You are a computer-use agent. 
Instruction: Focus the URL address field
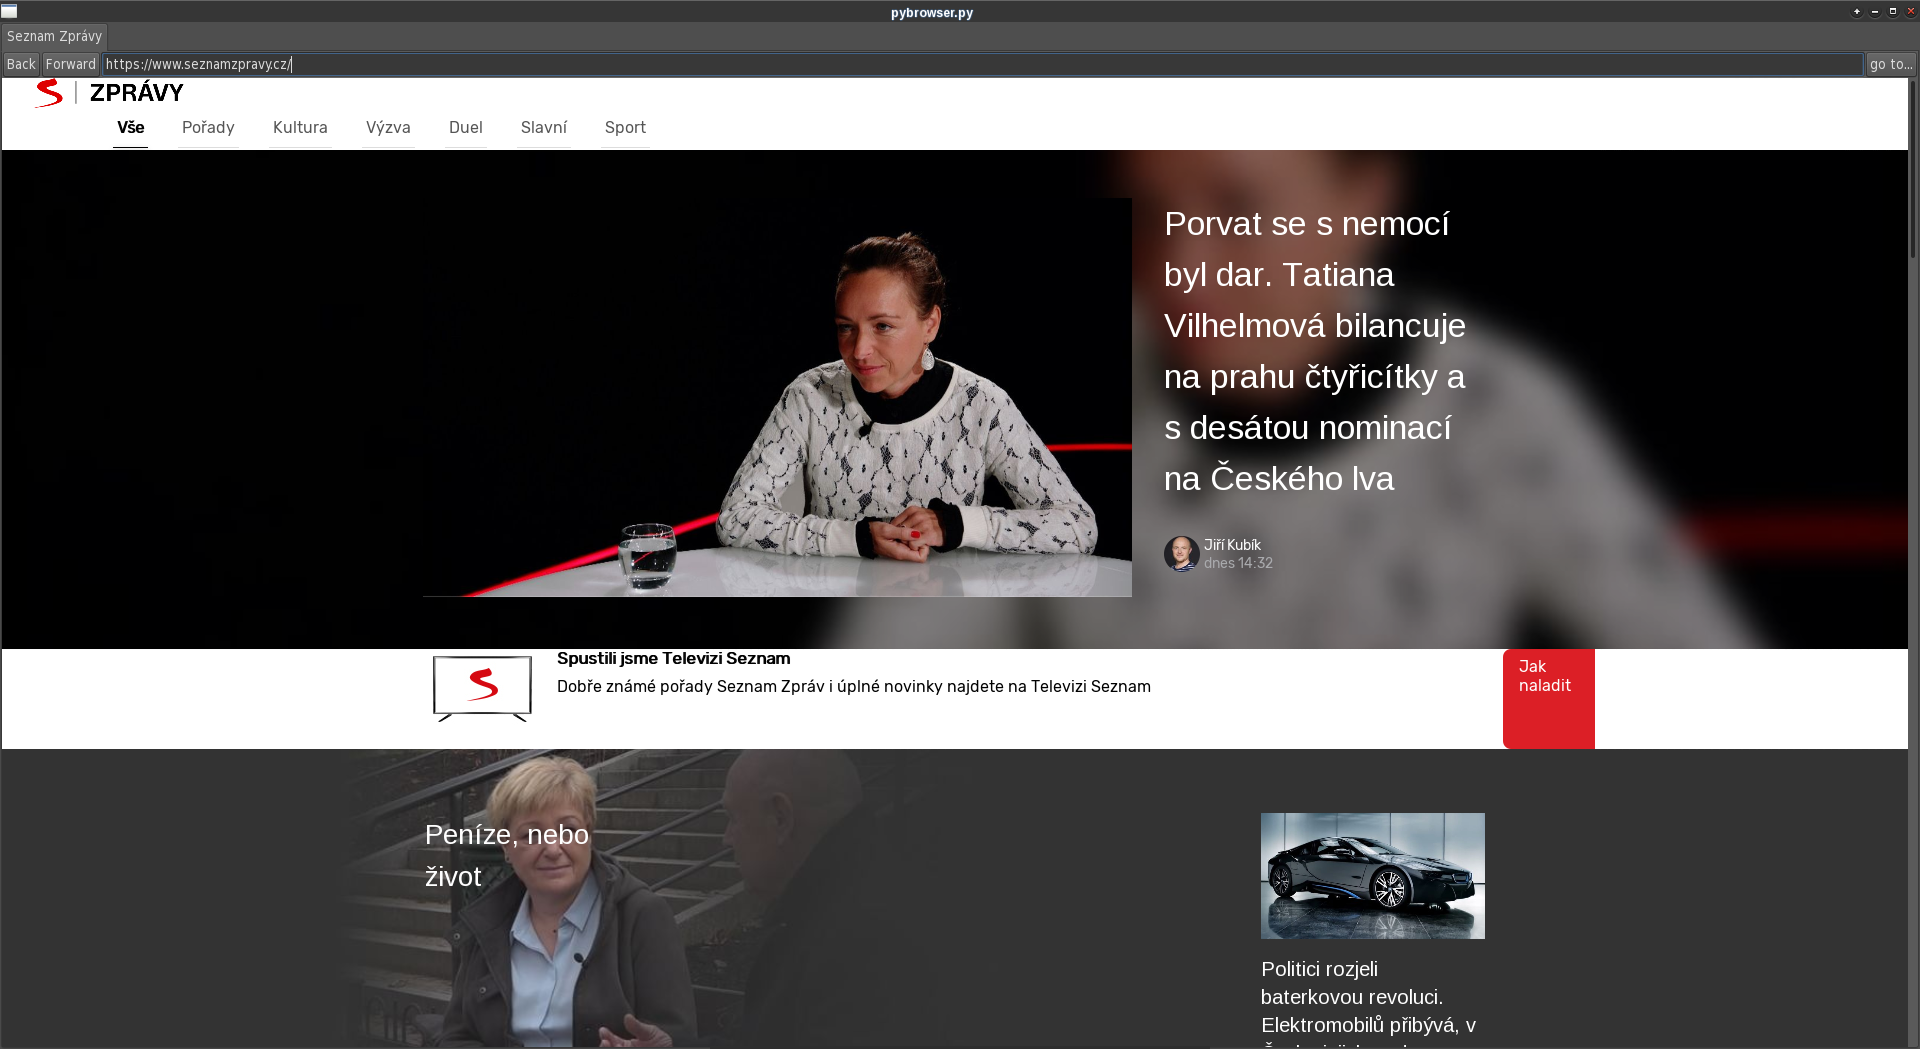982,64
